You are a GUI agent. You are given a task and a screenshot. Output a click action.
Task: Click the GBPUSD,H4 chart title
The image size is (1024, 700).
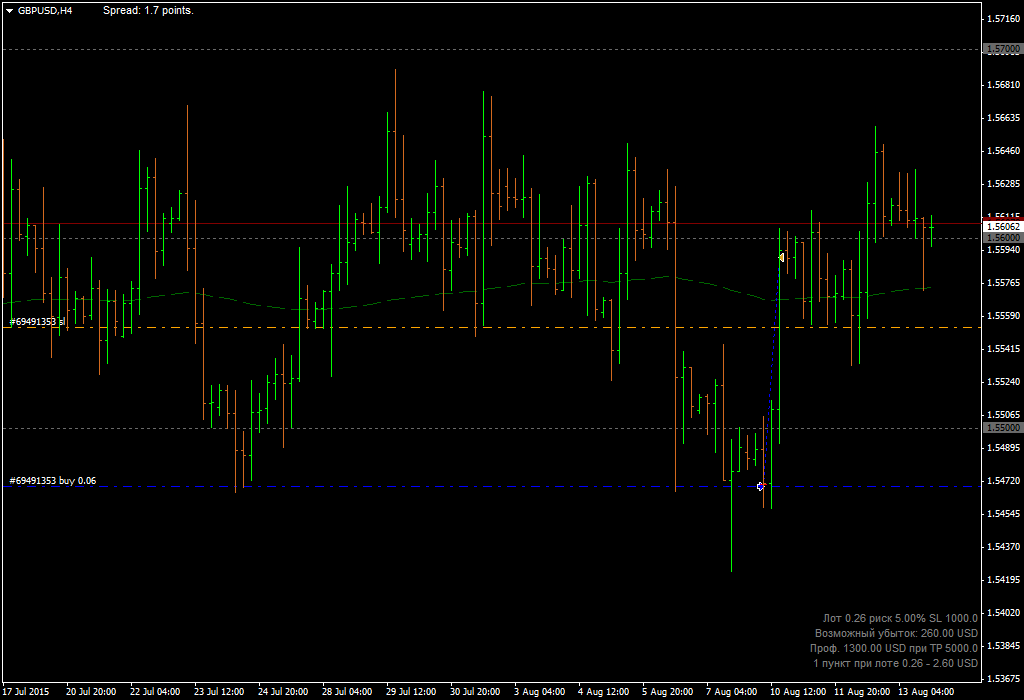(x=45, y=10)
